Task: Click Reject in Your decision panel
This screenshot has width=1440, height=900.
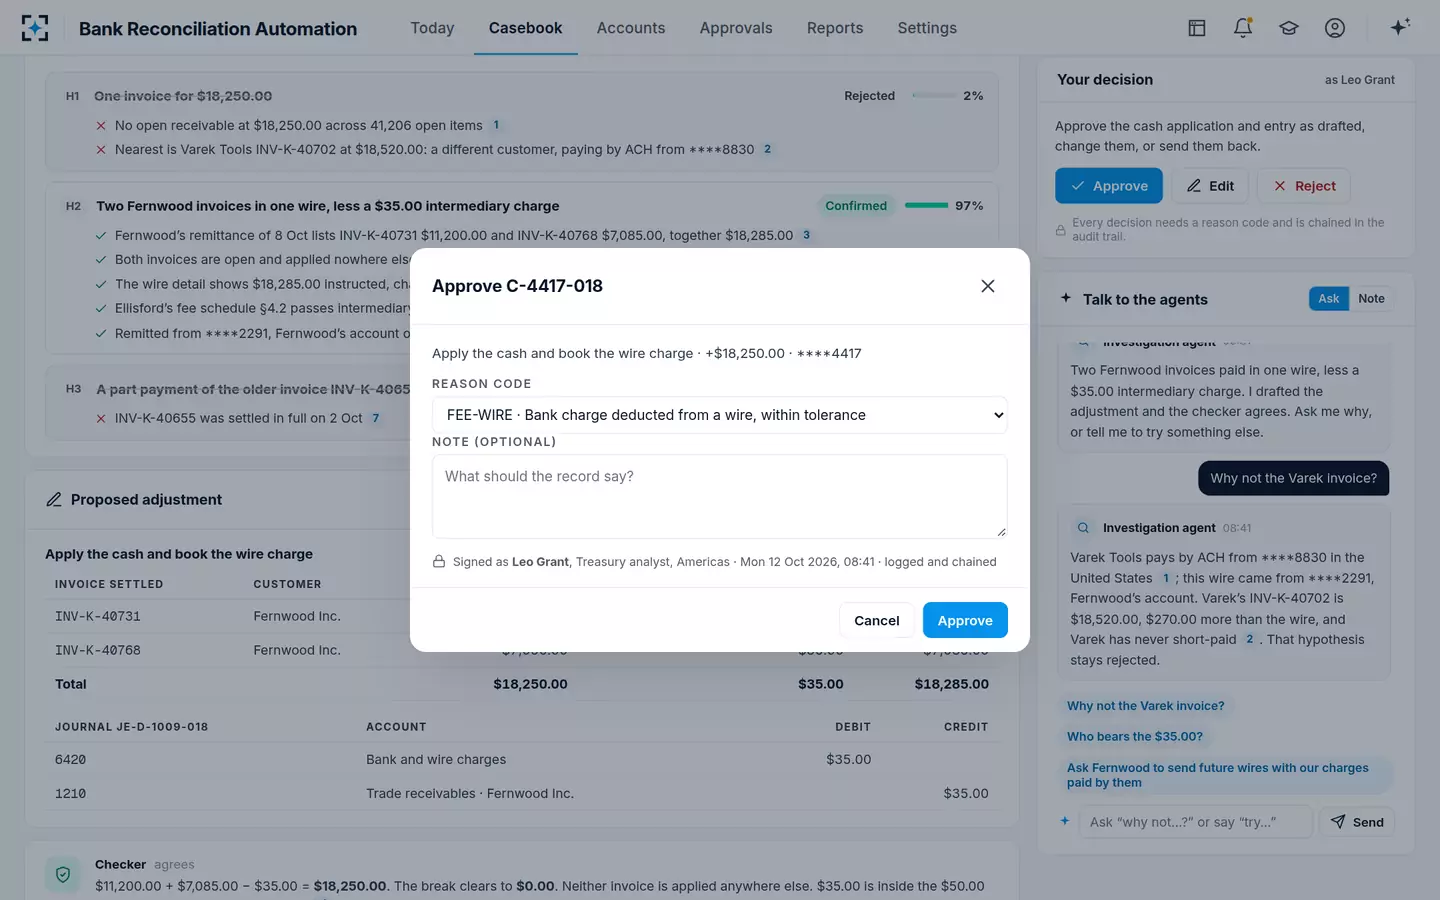Action: tap(1304, 186)
